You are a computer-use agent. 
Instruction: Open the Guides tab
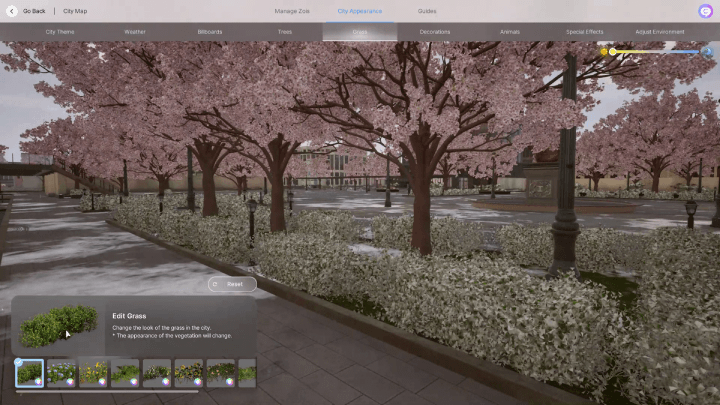427,11
